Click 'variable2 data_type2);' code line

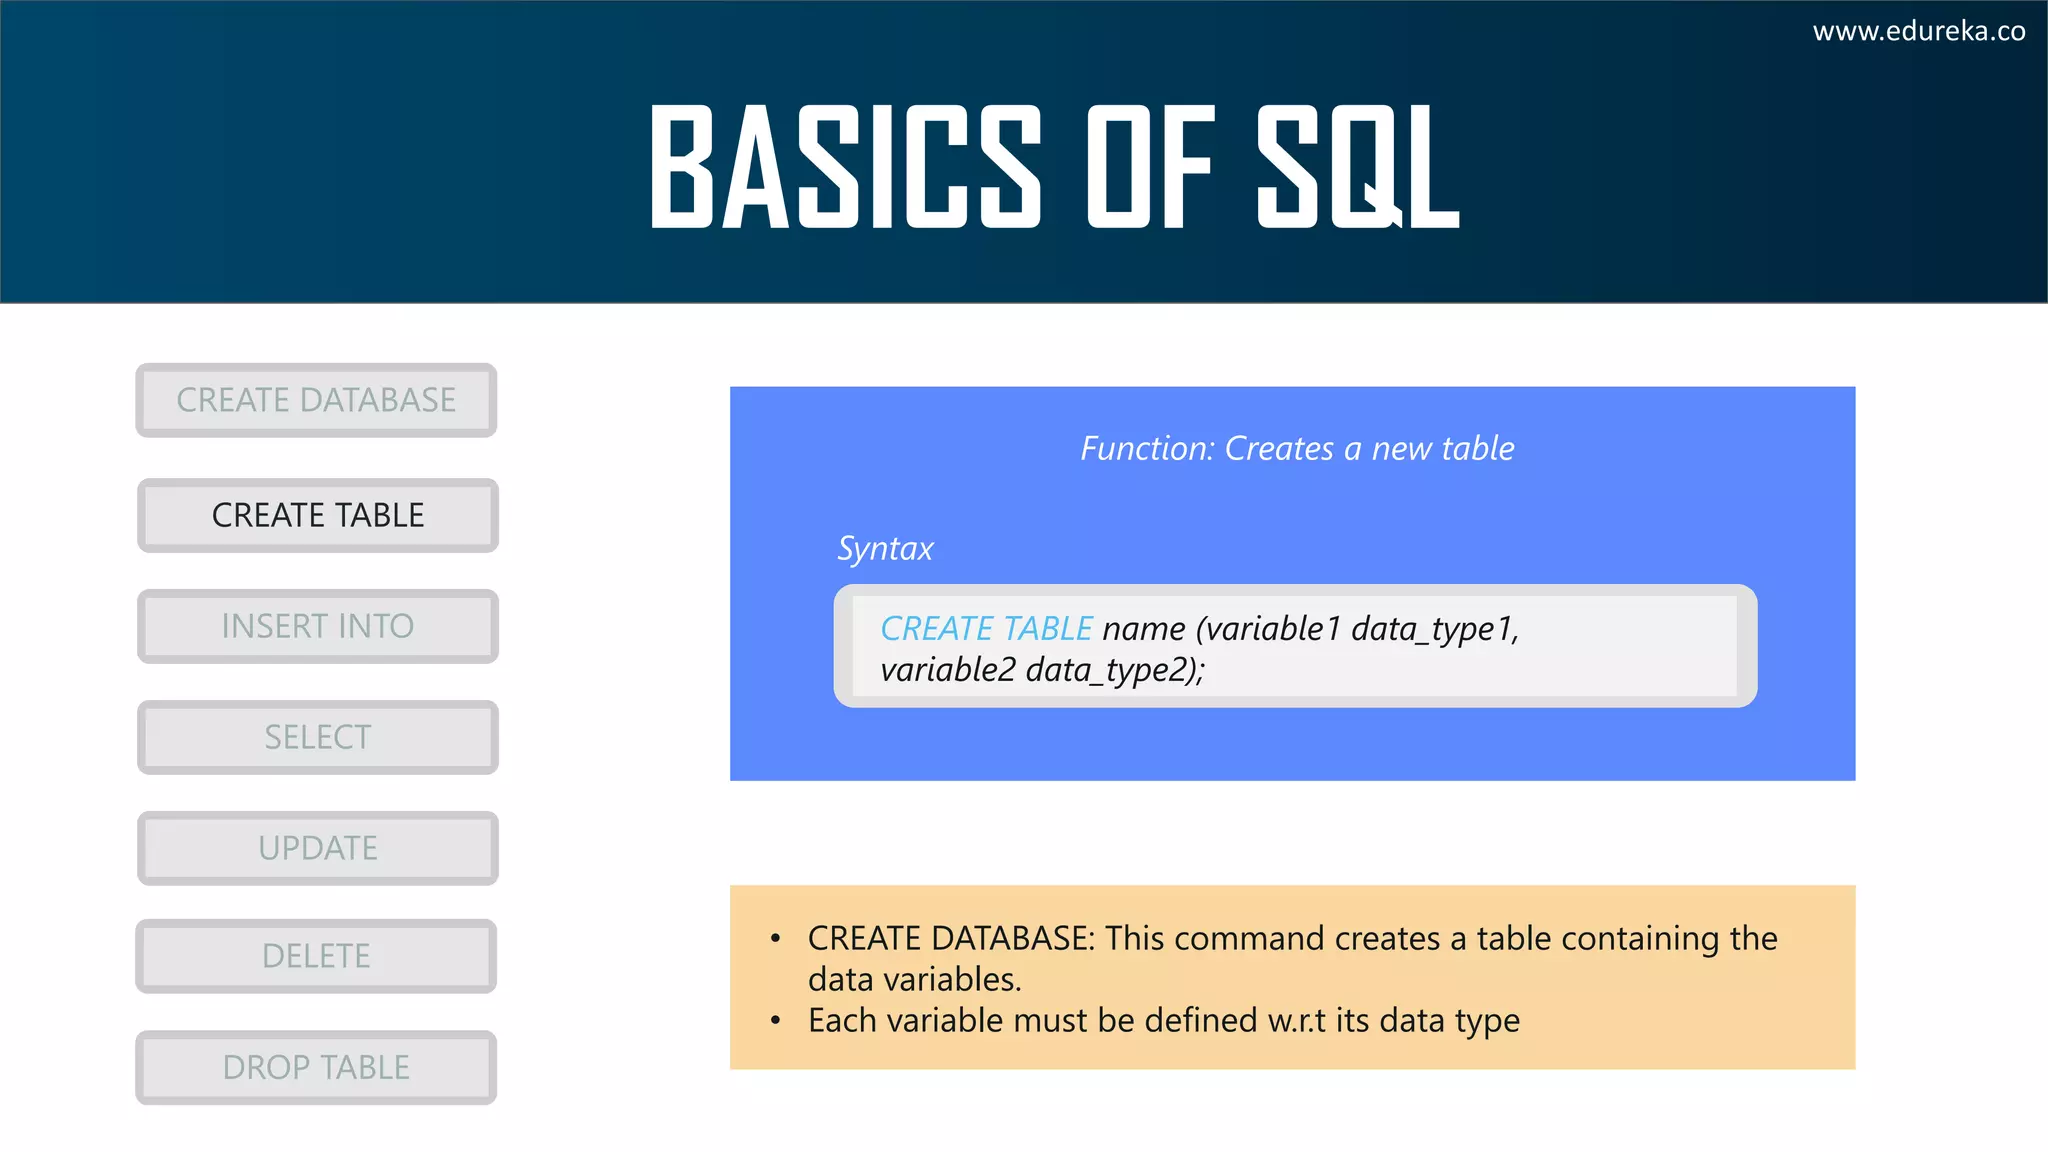(1042, 669)
